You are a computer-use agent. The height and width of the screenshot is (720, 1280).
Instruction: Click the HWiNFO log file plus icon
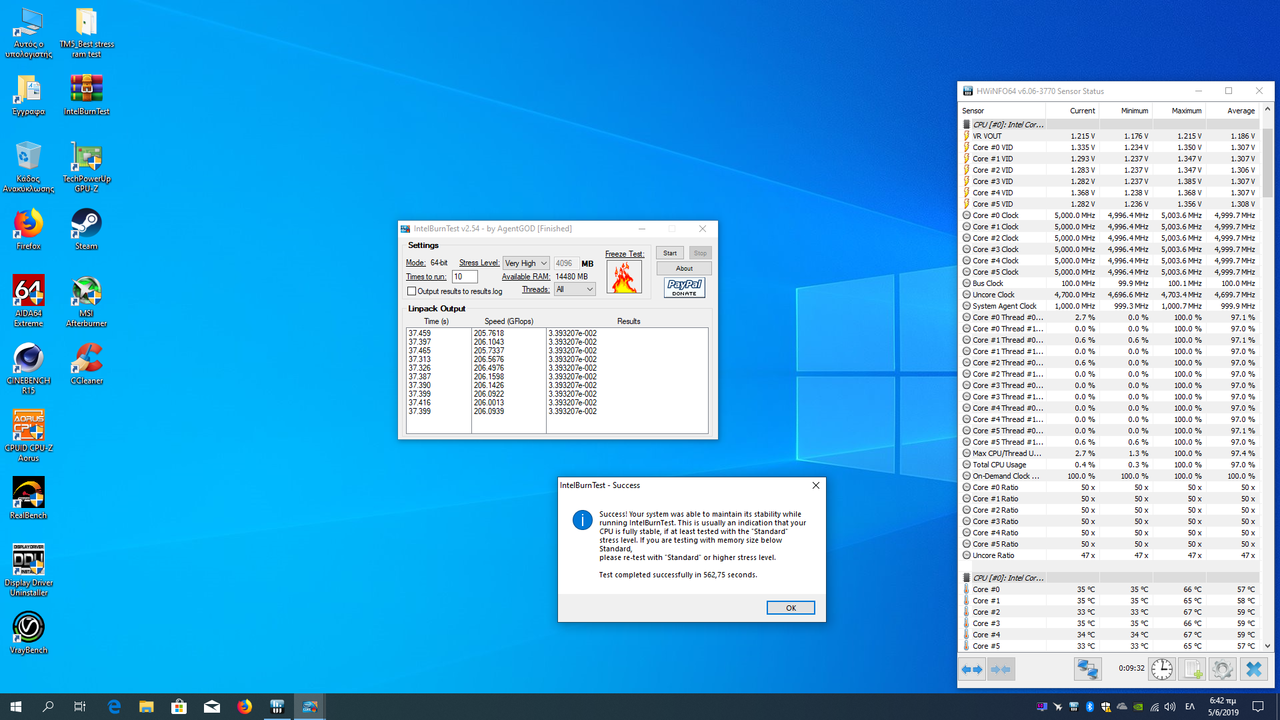click(1192, 669)
